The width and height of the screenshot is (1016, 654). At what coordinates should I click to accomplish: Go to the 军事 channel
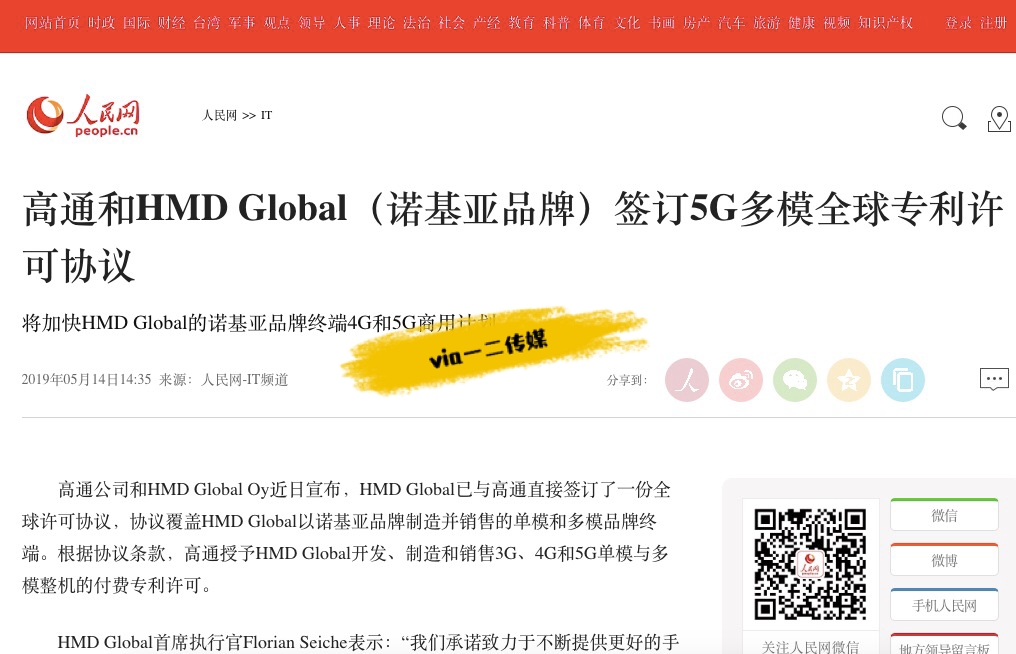point(242,23)
